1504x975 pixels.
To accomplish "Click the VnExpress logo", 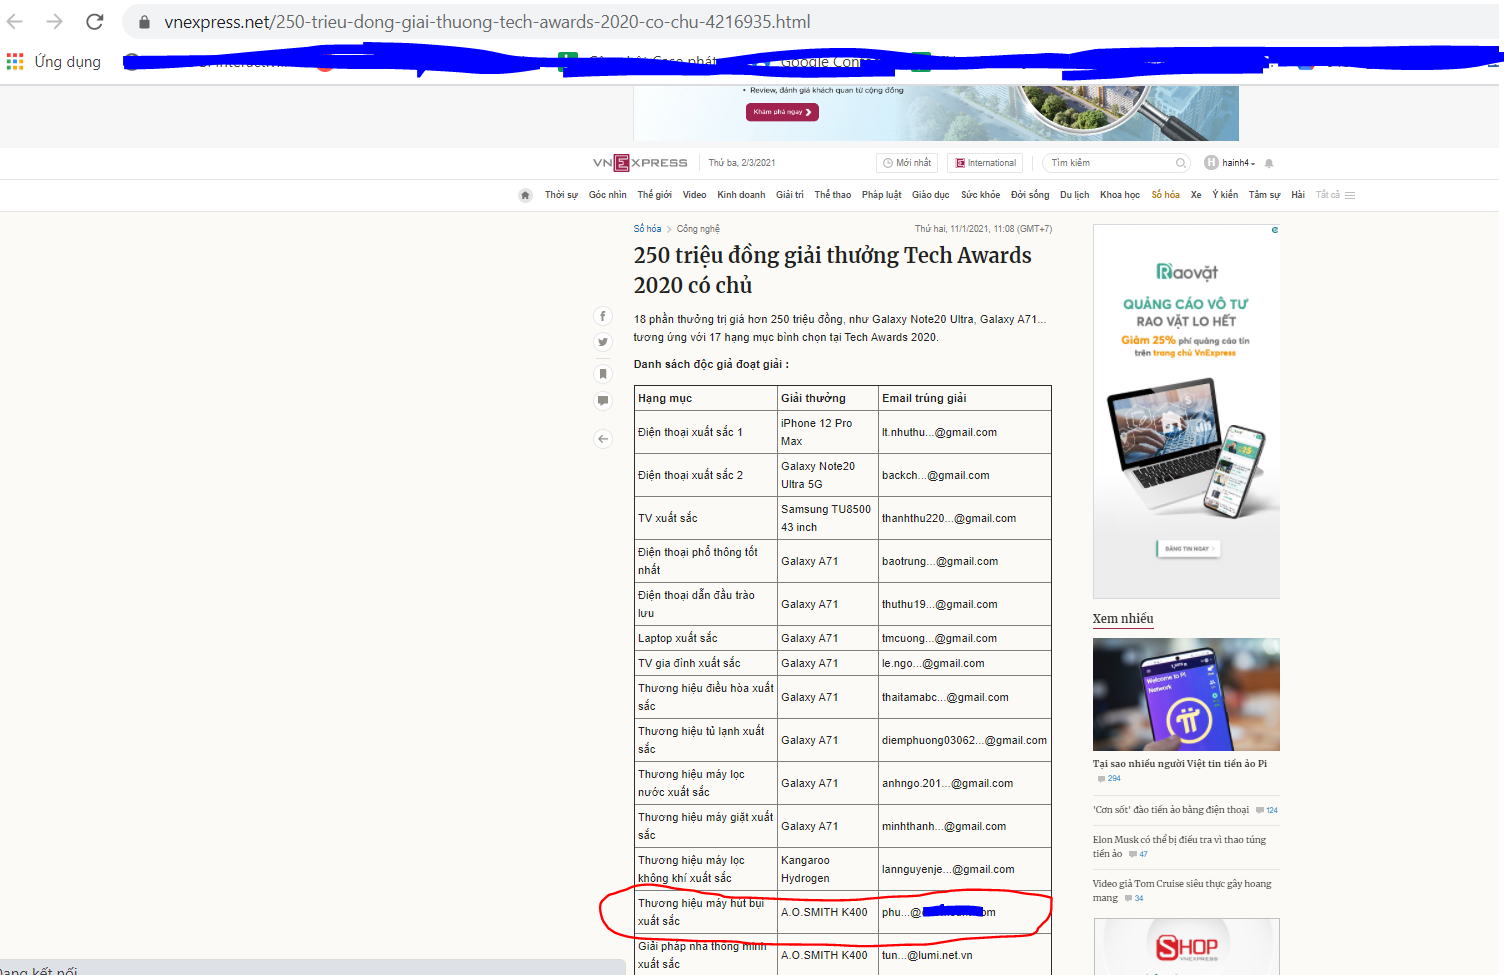I will click(x=640, y=163).
